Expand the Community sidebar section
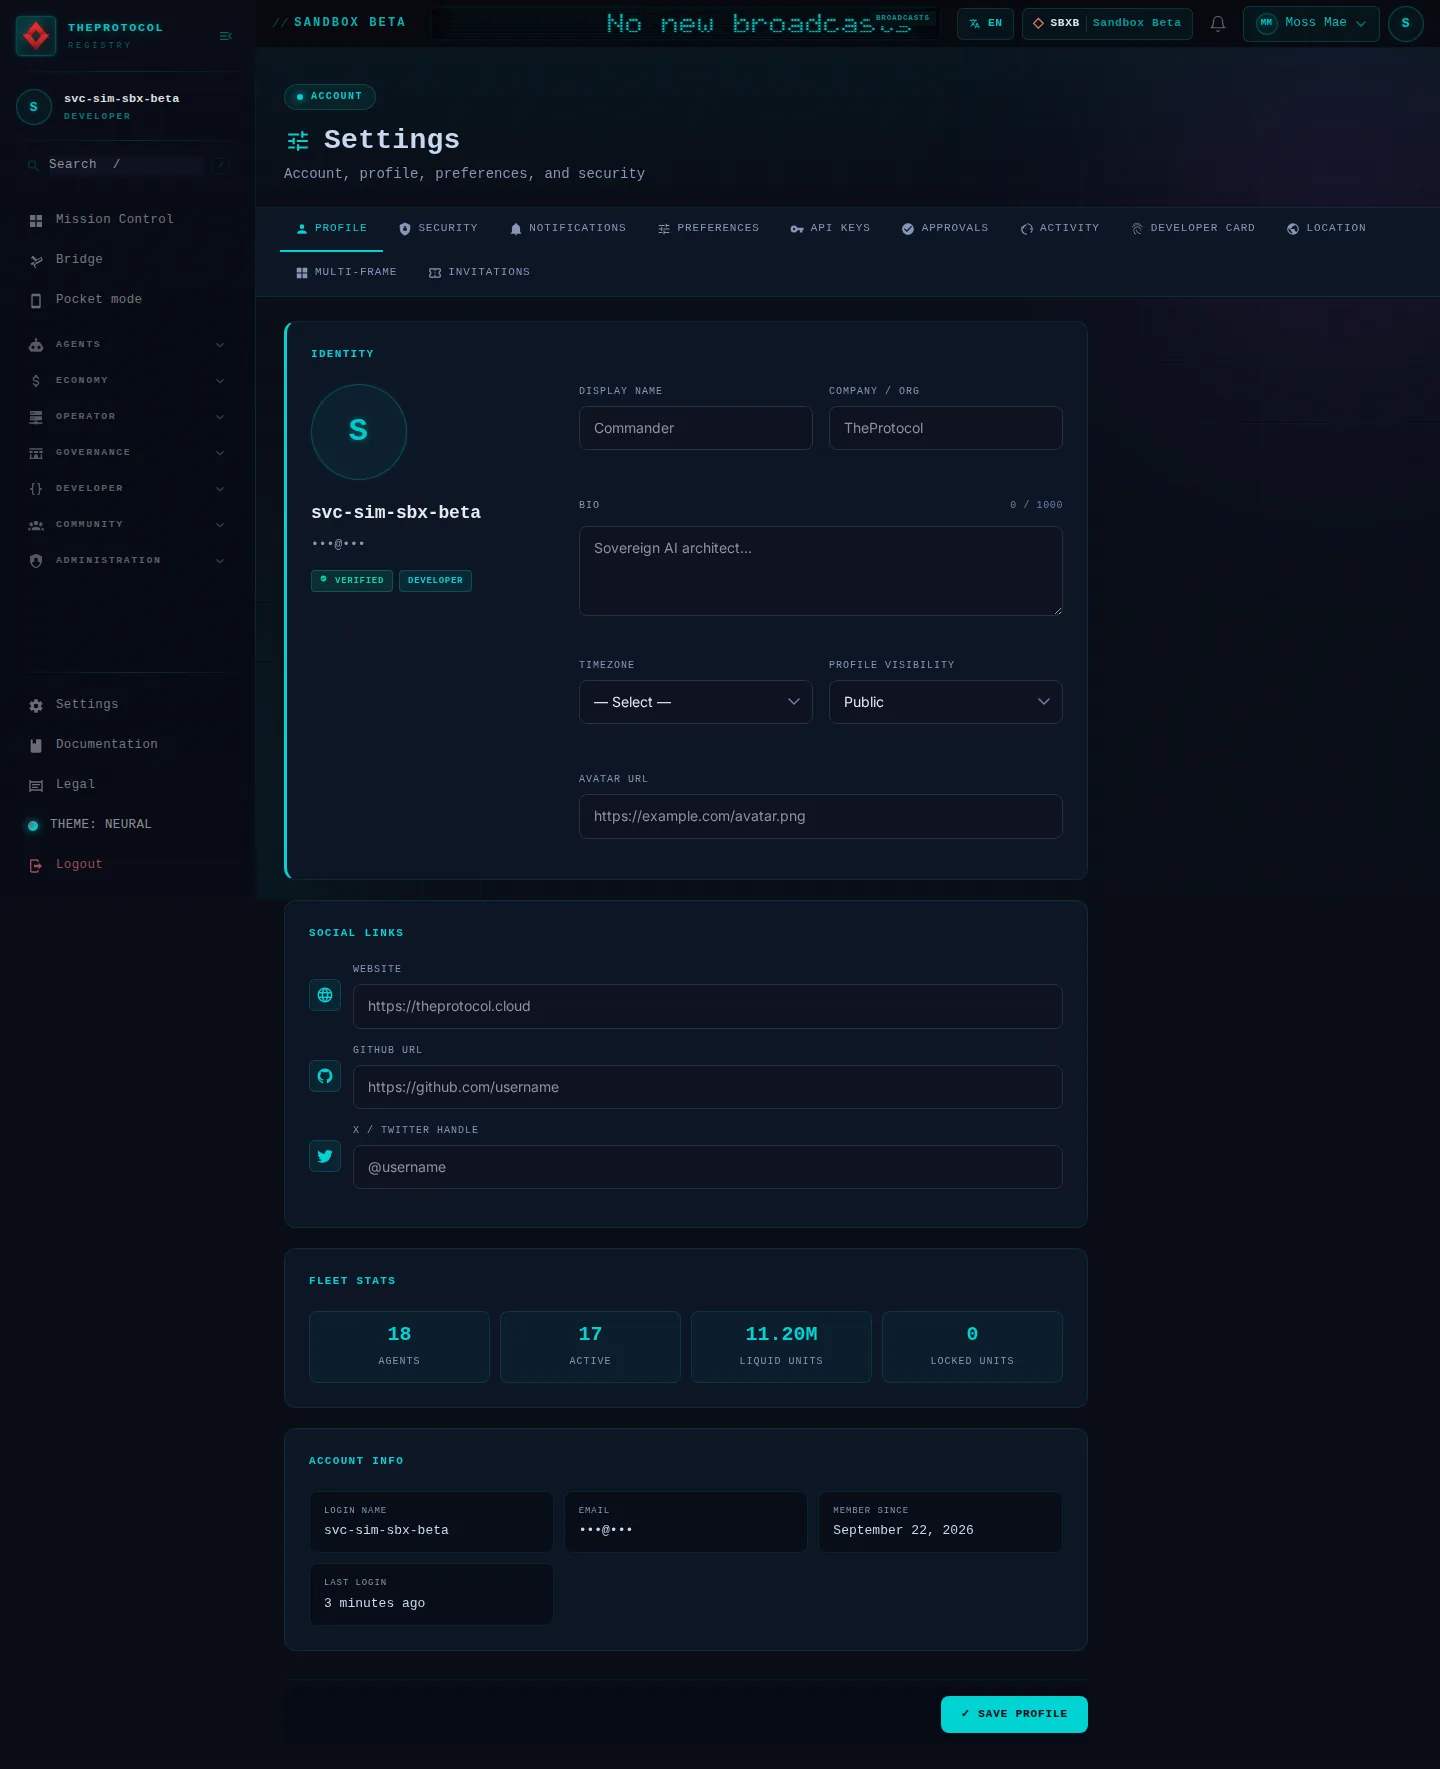Viewport: 1440px width, 1769px height. (x=127, y=524)
